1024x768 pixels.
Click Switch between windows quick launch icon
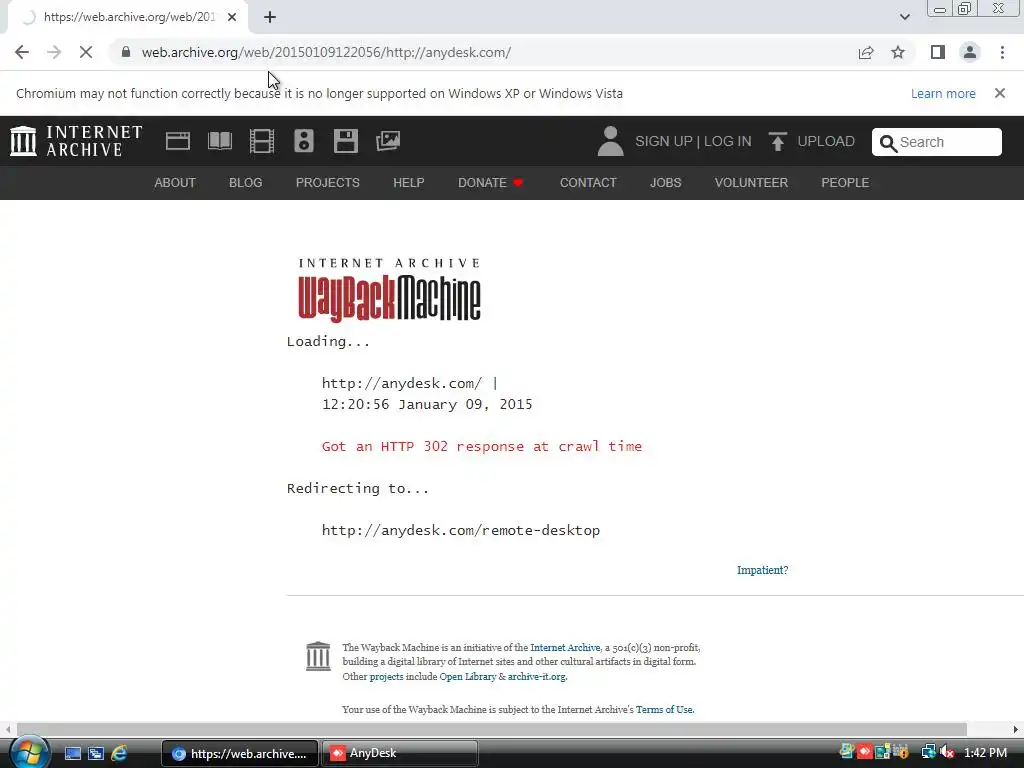pyautogui.click(x=96, y=753)
